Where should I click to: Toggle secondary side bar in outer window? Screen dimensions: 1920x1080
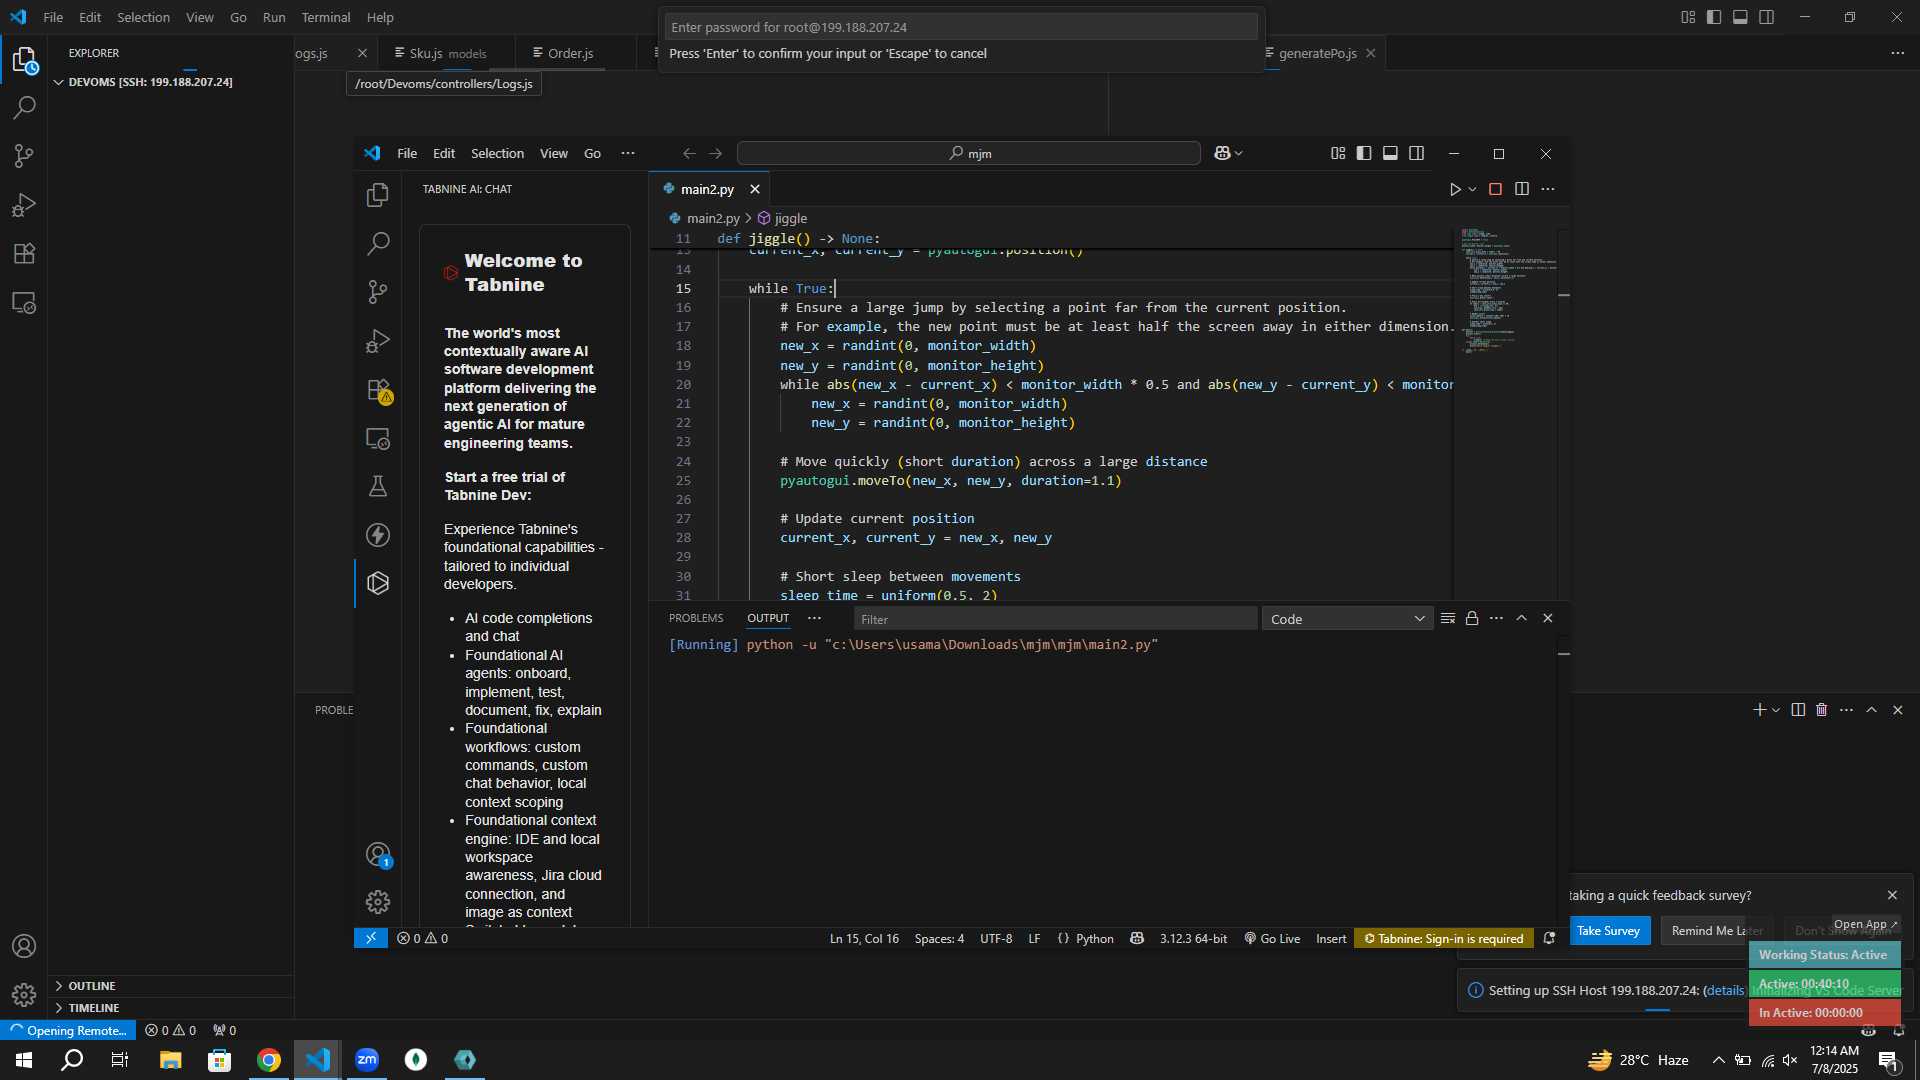coord(1767,17)
